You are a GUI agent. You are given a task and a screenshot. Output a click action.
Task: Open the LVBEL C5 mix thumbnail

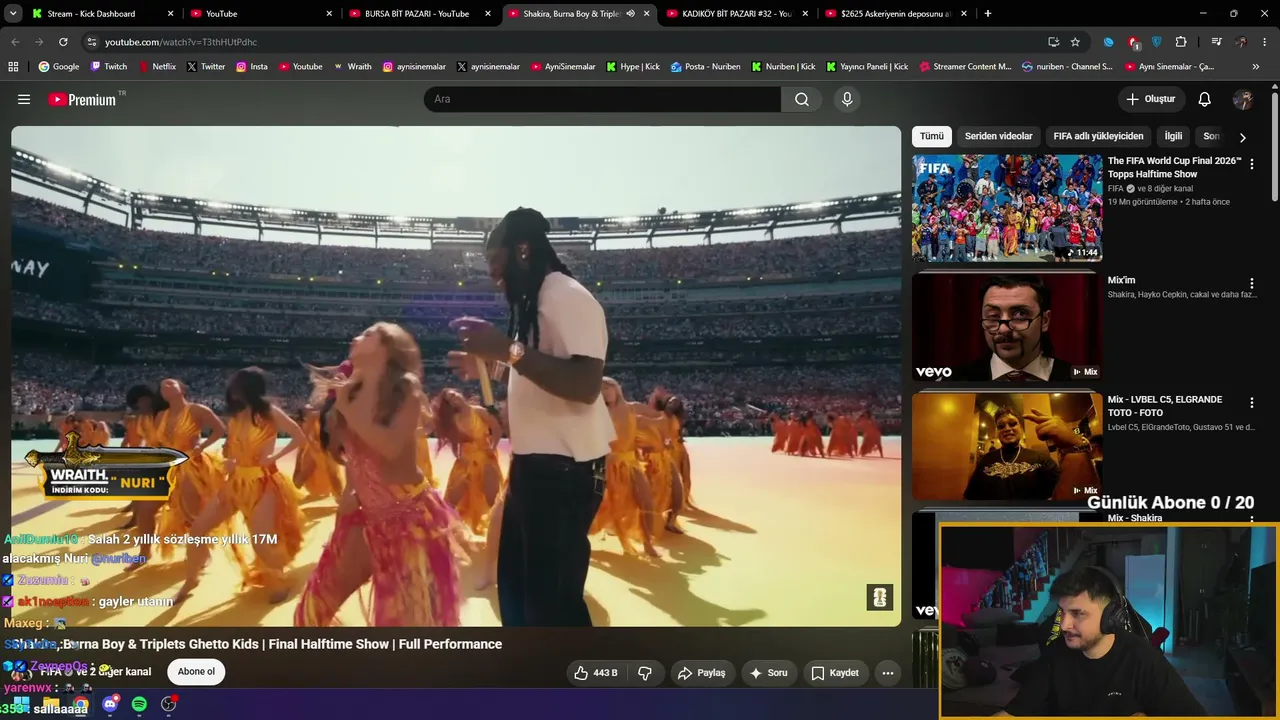point(1007,446)
